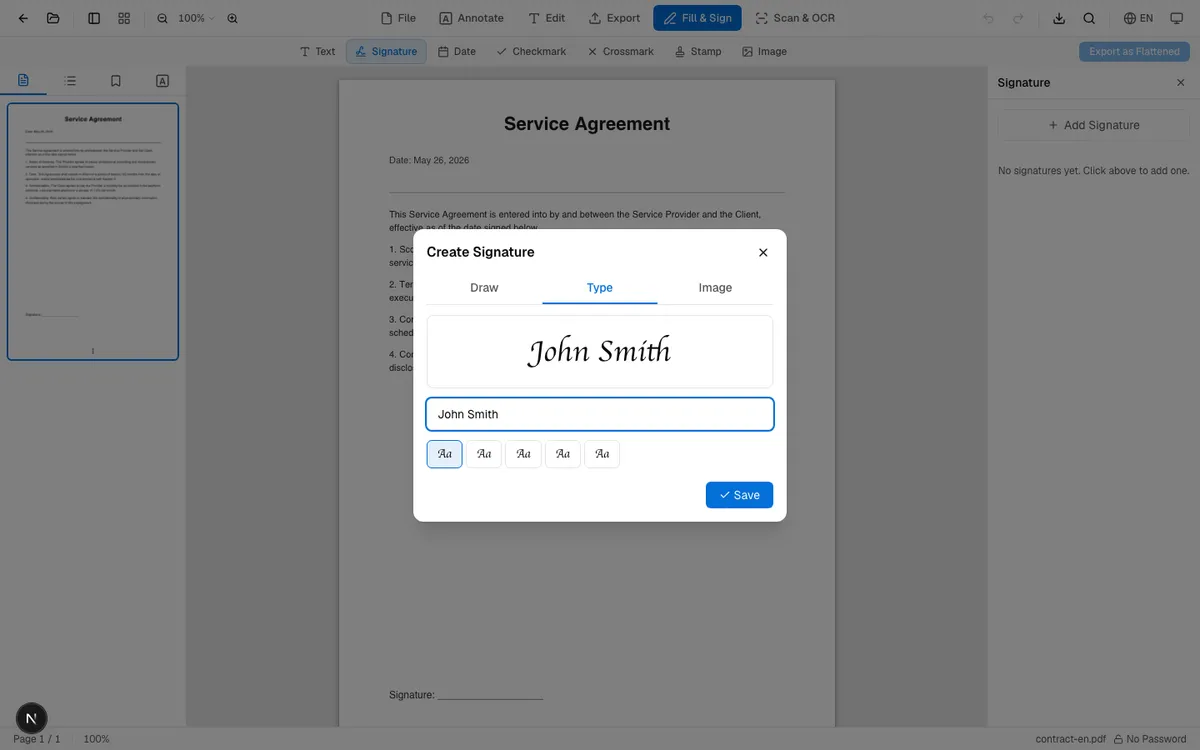Switch to the Type tab
This screenshot has height=750, width=1200.
tap(600, 288)
